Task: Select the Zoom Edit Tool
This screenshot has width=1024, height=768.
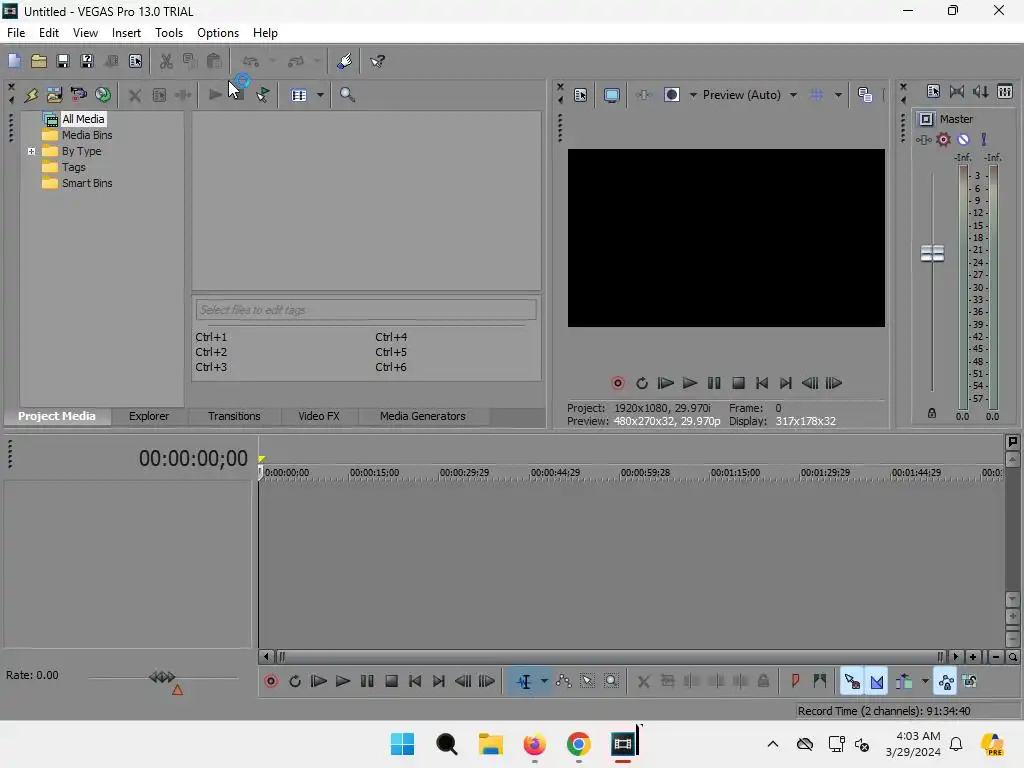Action: [x=611, y=682]
